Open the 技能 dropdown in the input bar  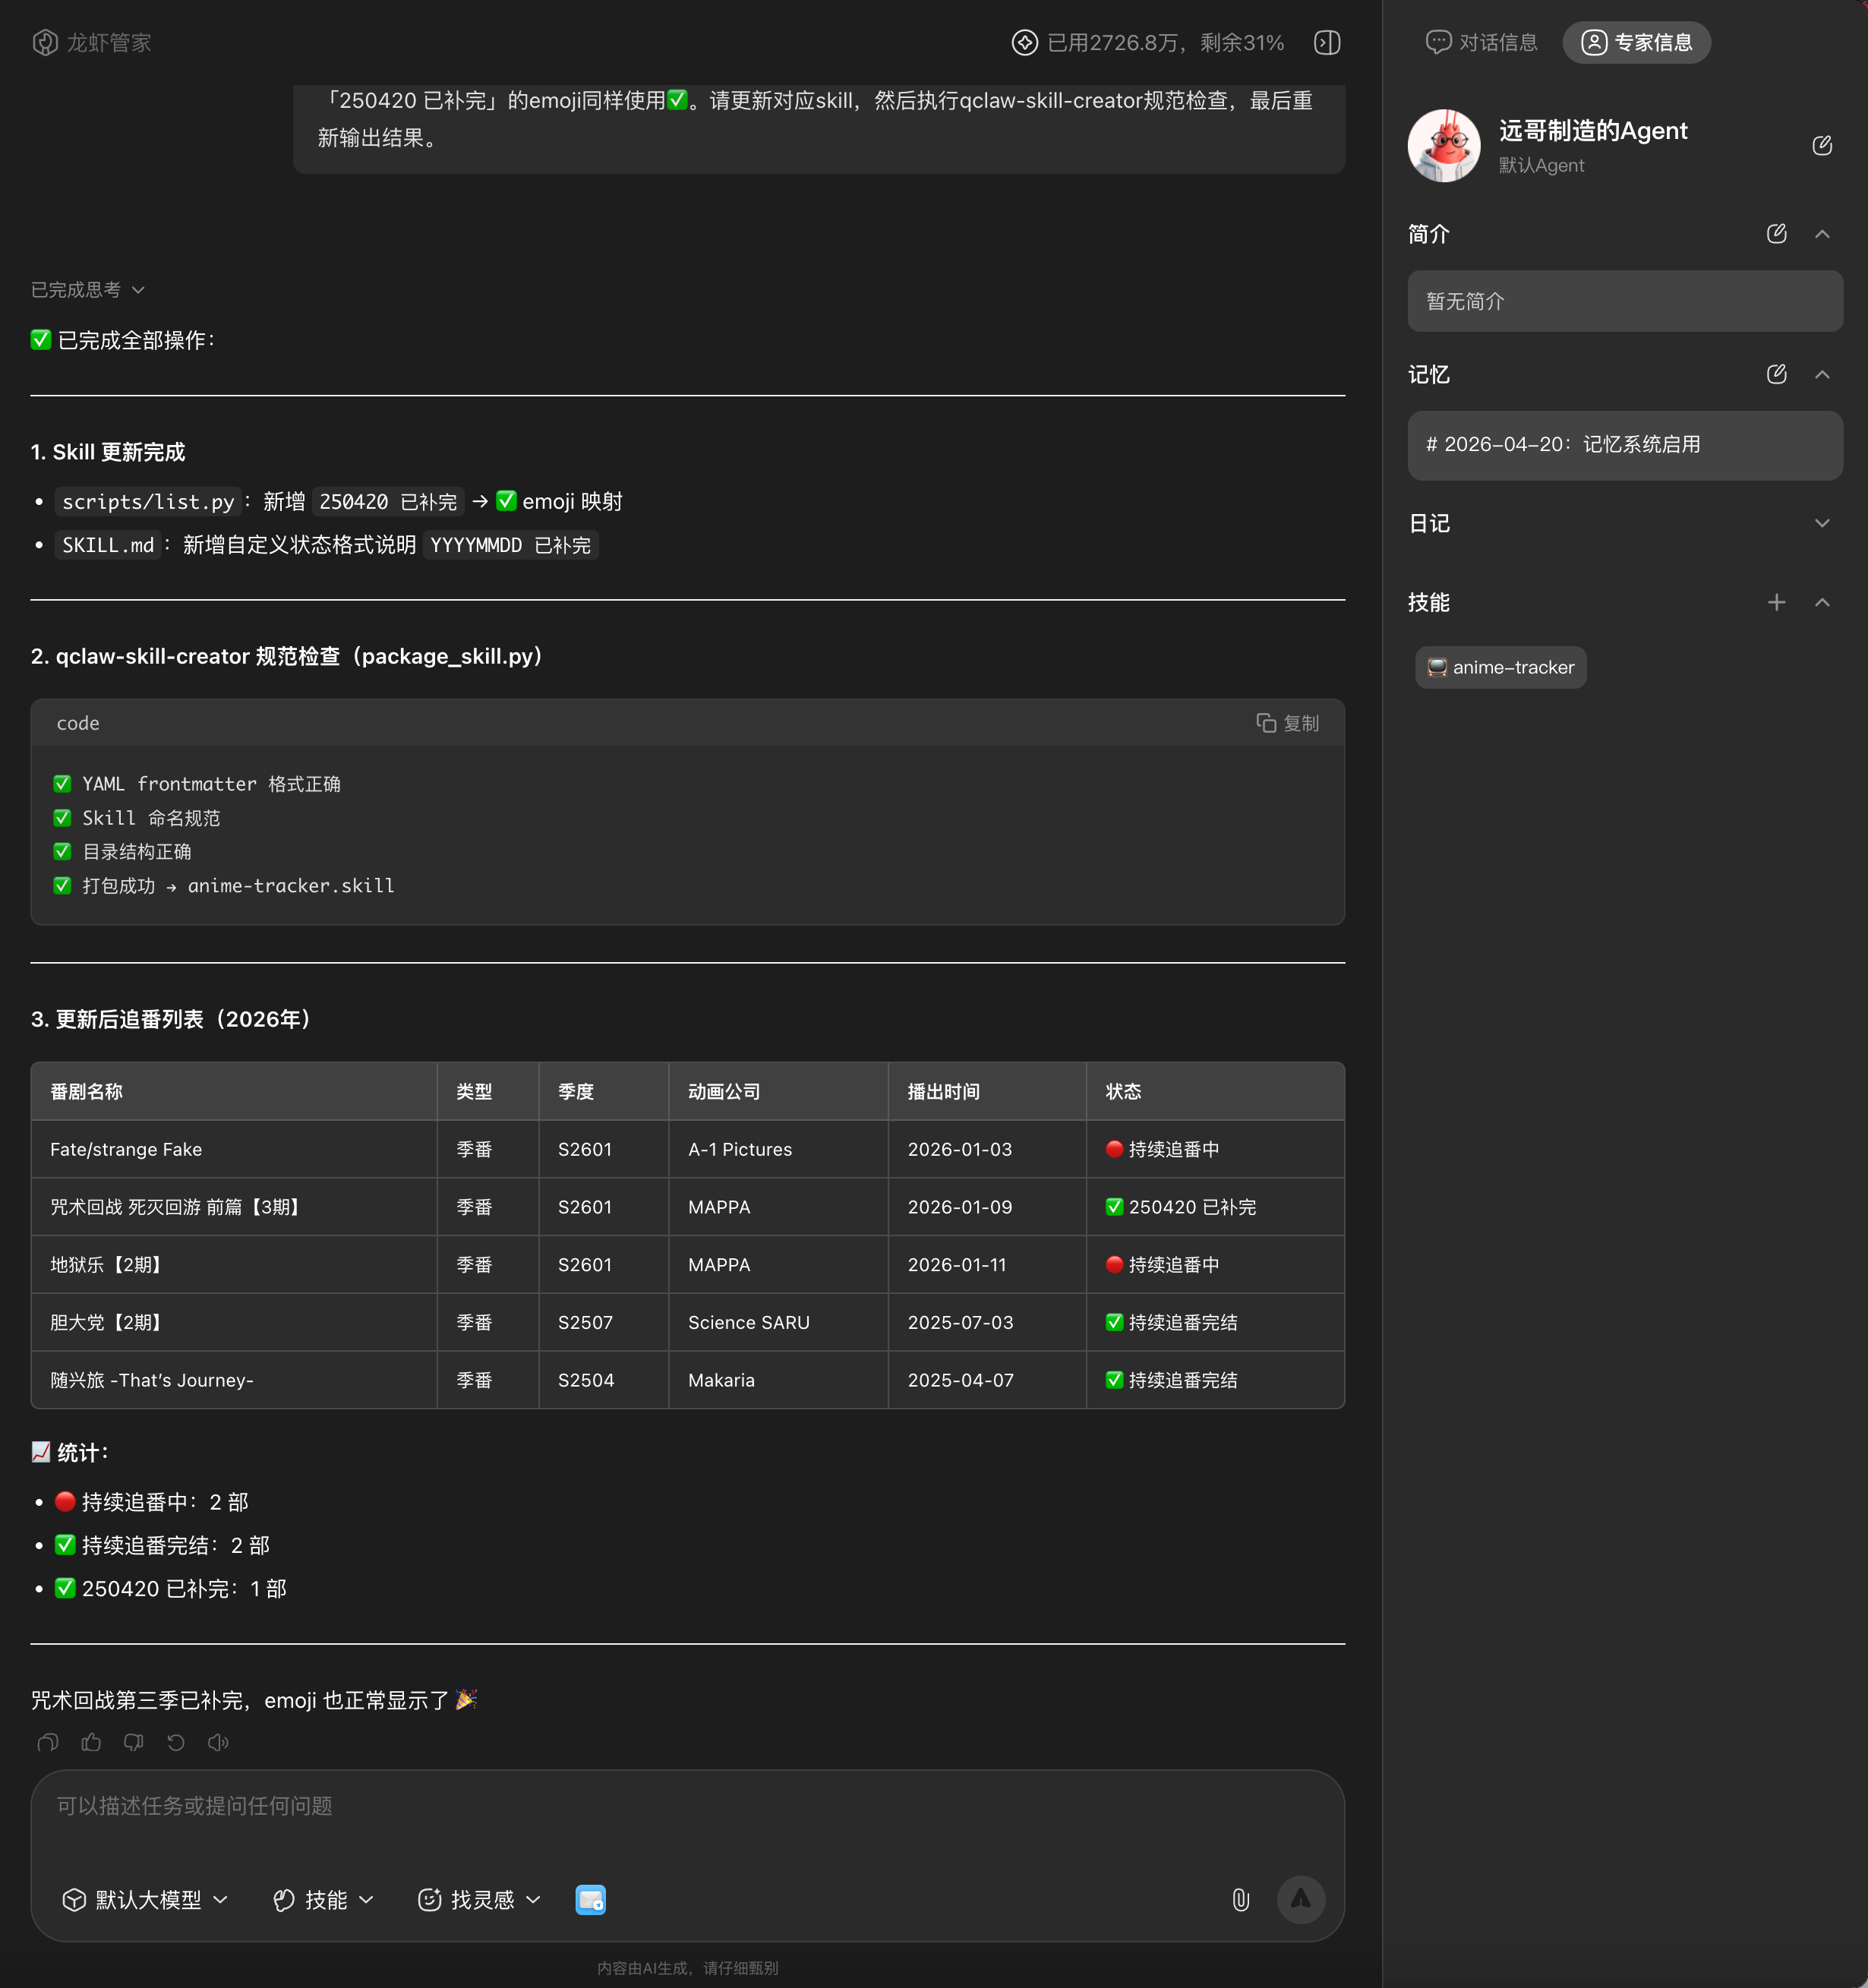click(324, 1899)
